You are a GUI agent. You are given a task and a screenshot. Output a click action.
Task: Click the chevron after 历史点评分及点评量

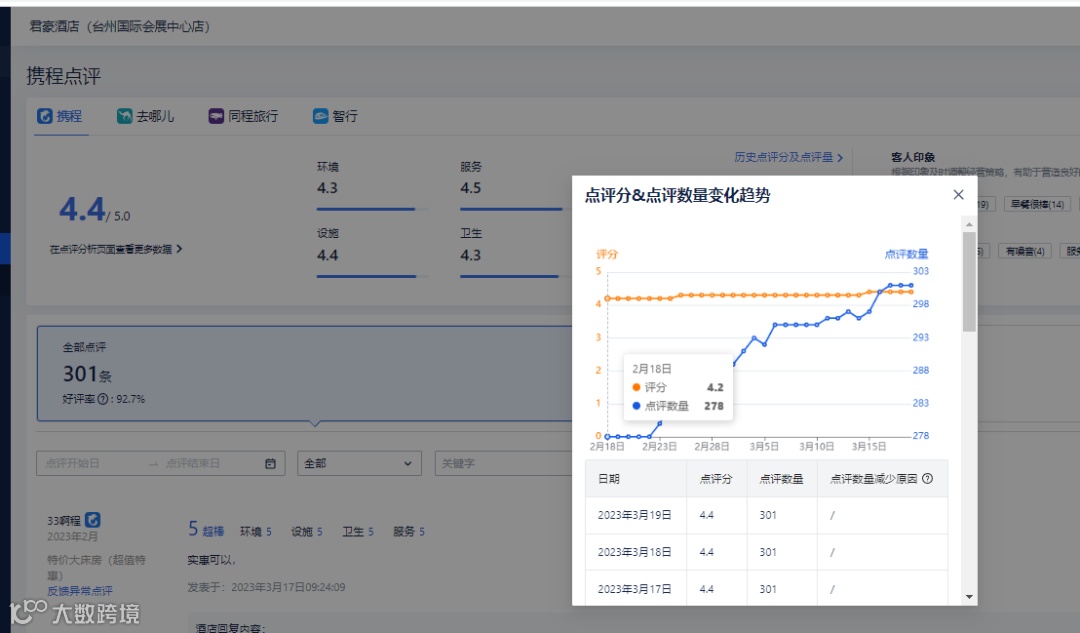[x=840, y=158]
